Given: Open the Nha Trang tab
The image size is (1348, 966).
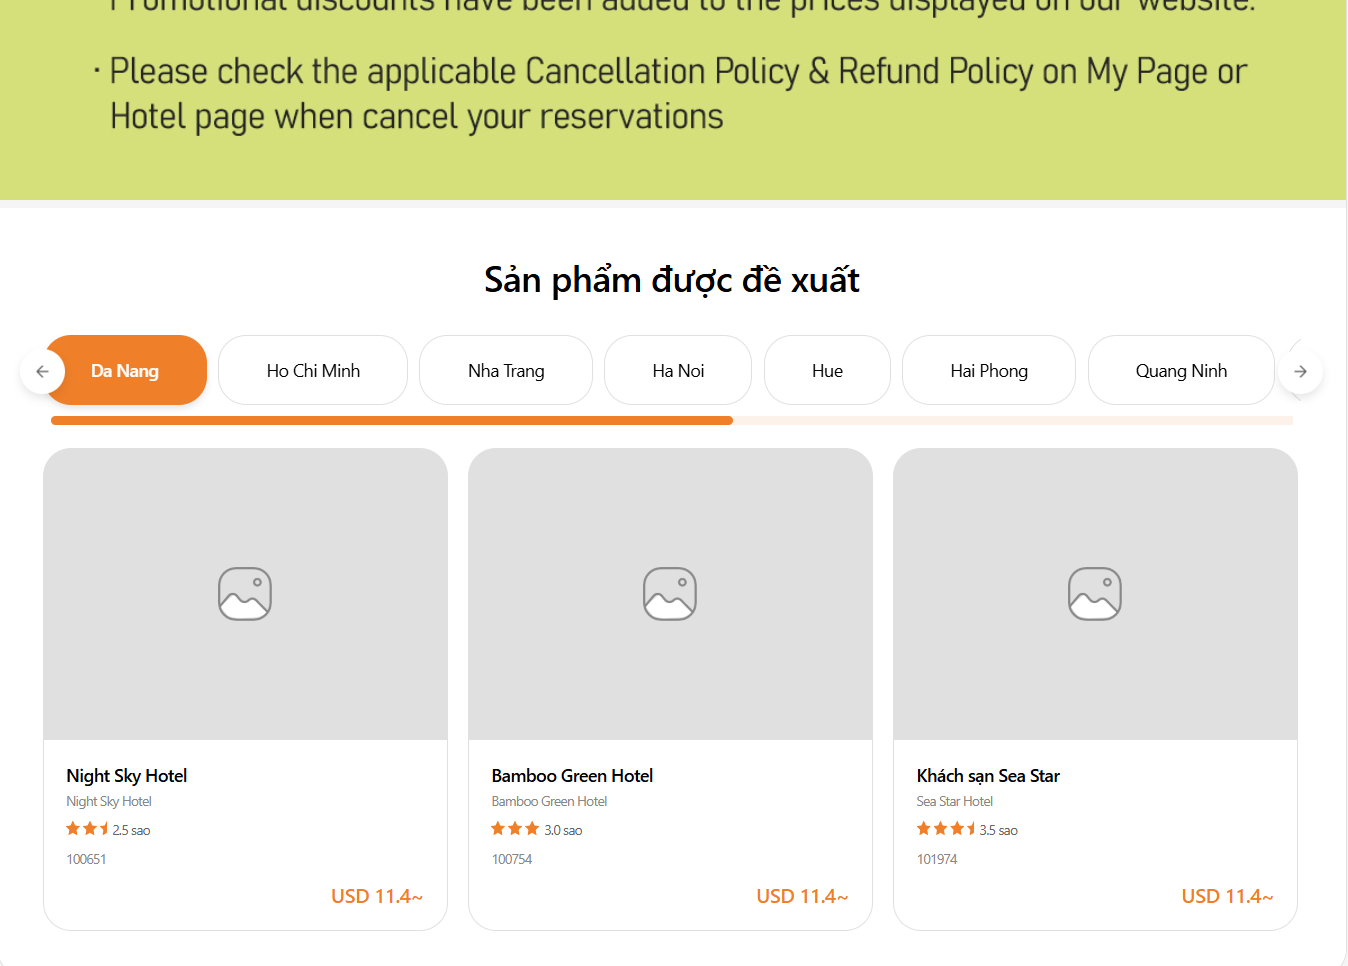Looking at the screenshot, I should (x=506, y=371).
